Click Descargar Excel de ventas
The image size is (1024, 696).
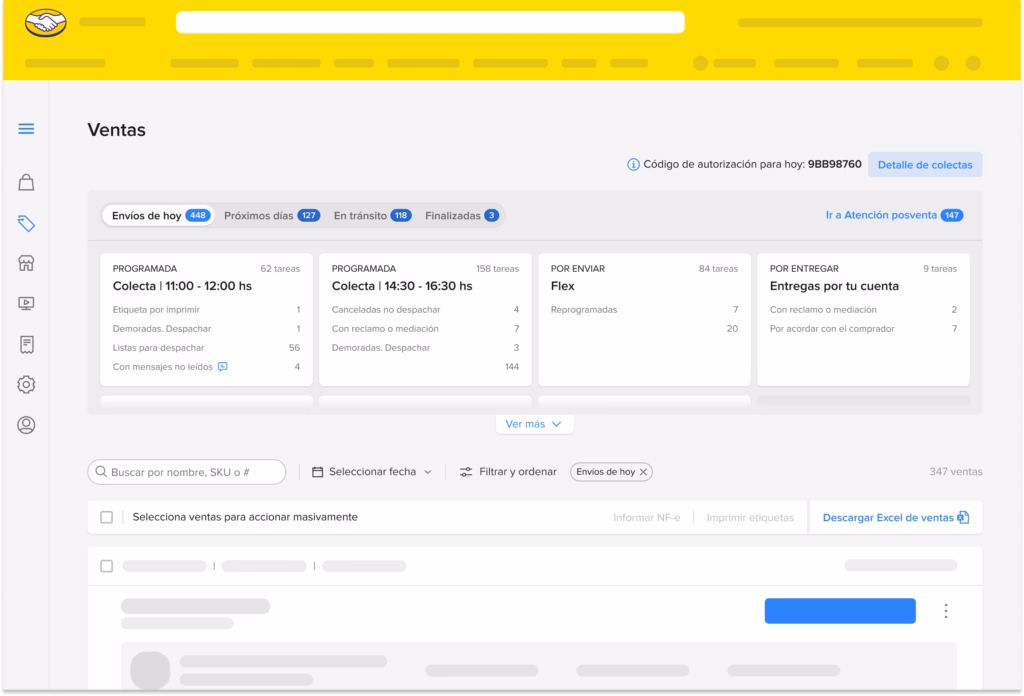click(895, 518)
